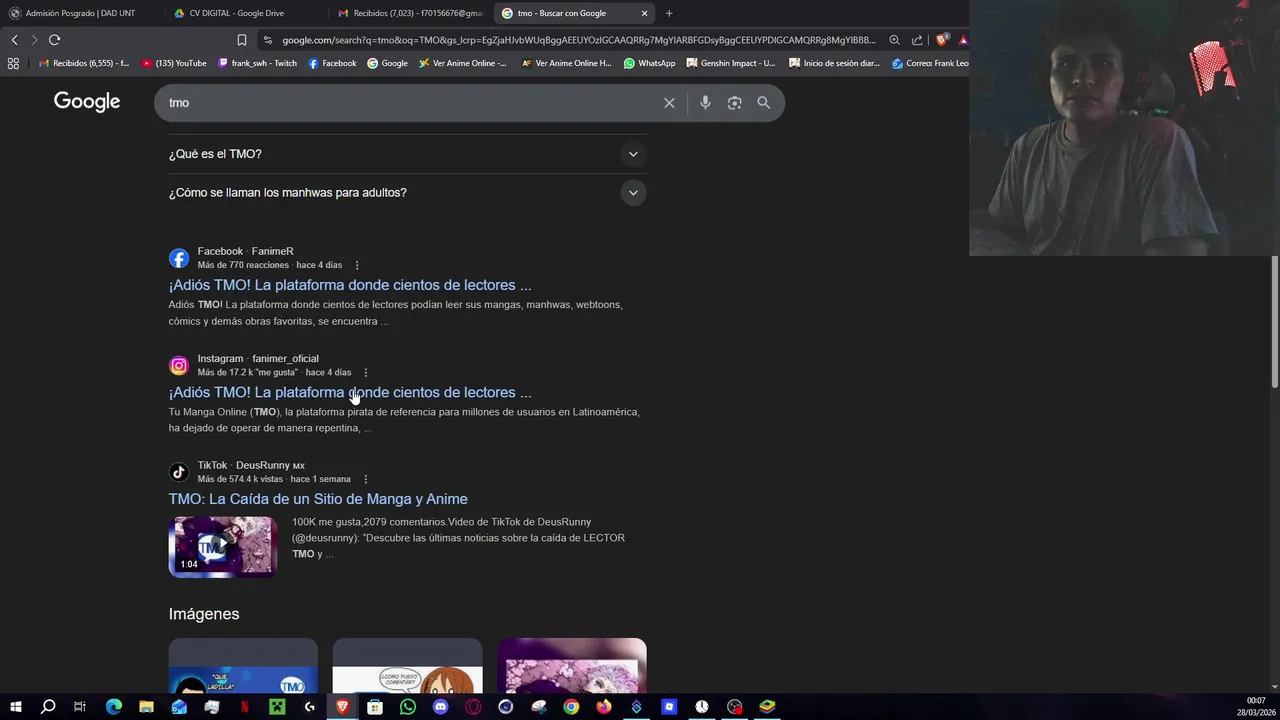This screenshot has height=720, width=1280.
Task: Open the WhatsApp bookmark
Action: (x=649, y=63)
